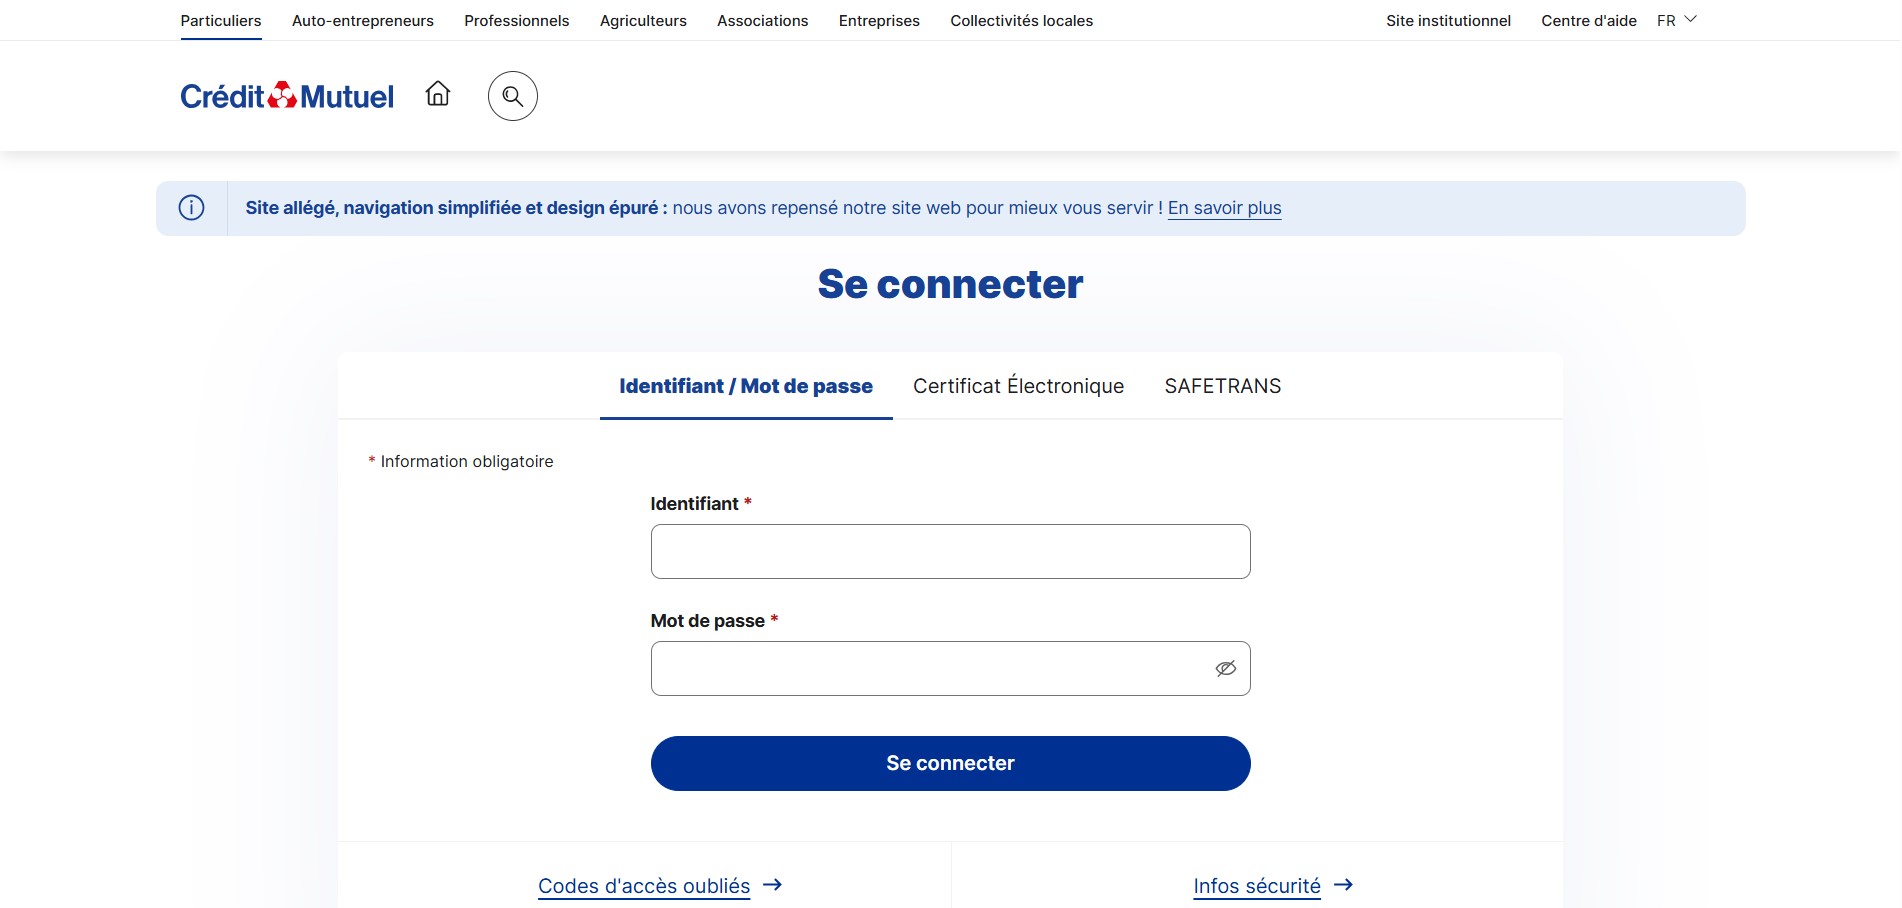This screenshot has width=1902, height=908.
Task: Focus the Identifiant input field
Action: coord(950,551)
